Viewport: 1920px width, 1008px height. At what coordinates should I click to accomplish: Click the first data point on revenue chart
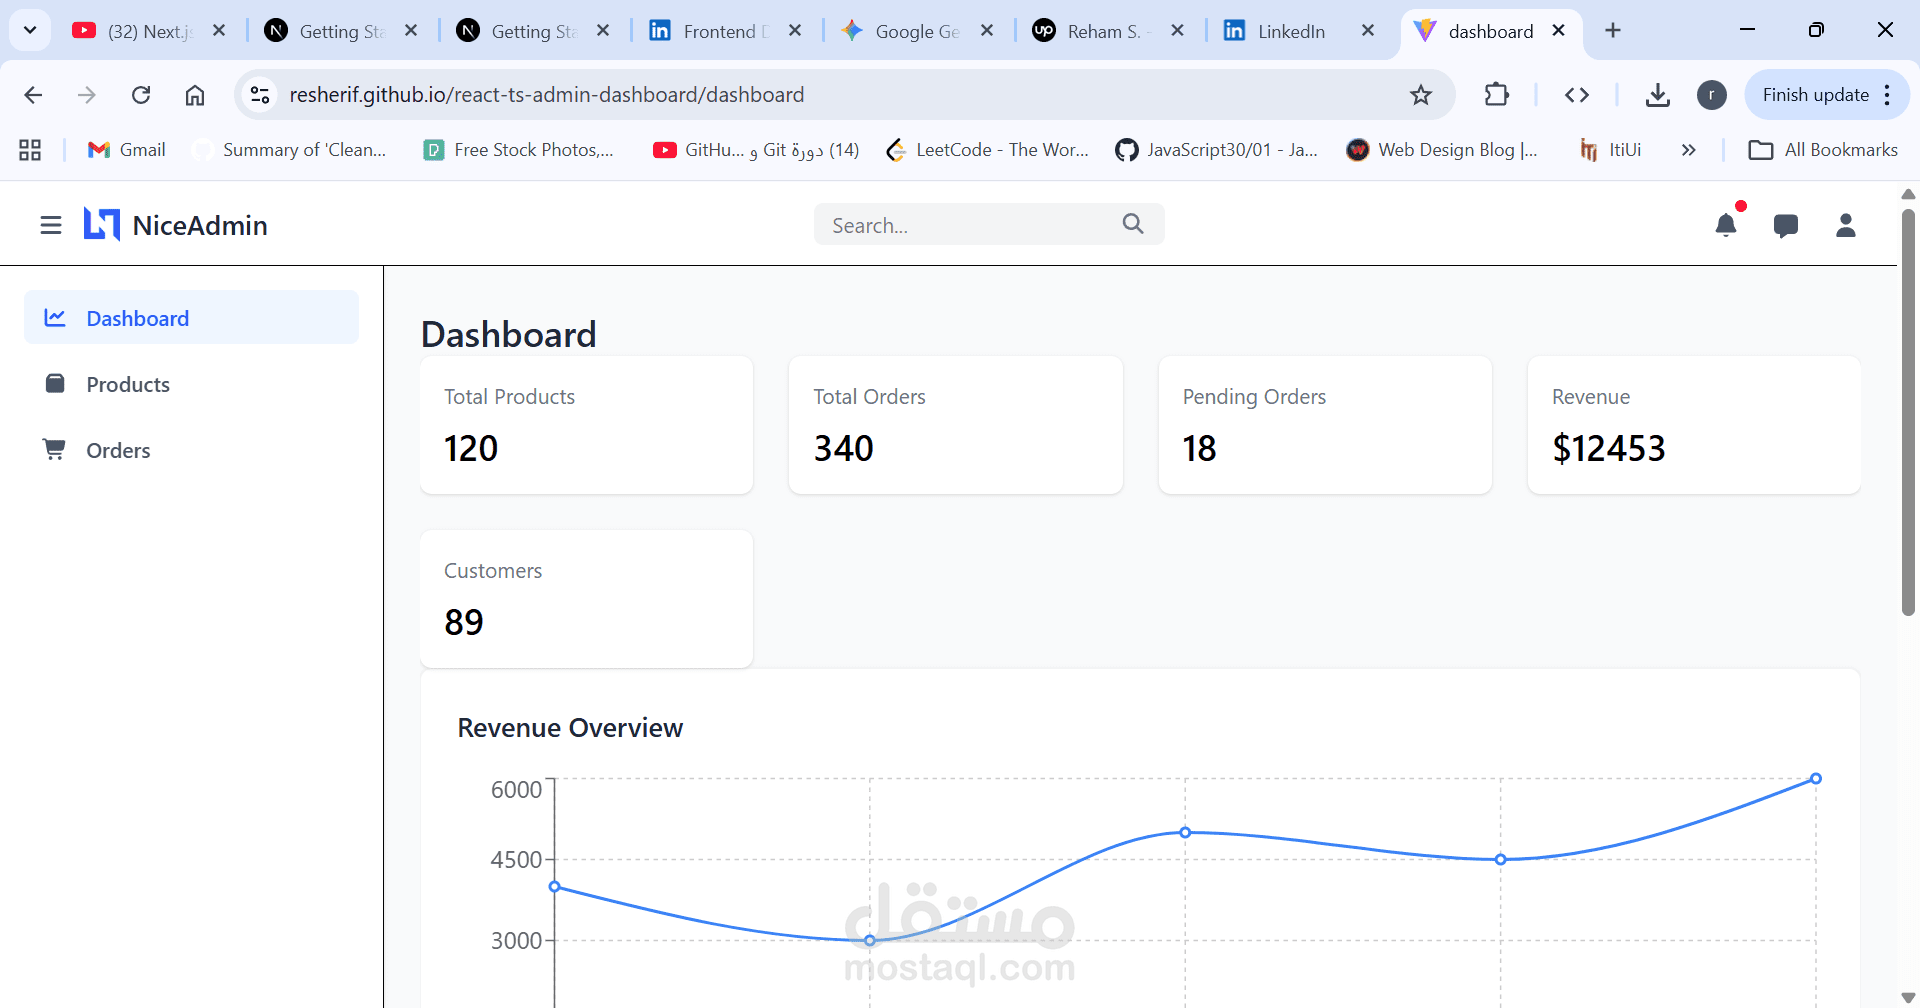pyautogui.click(x=555, y=887)
